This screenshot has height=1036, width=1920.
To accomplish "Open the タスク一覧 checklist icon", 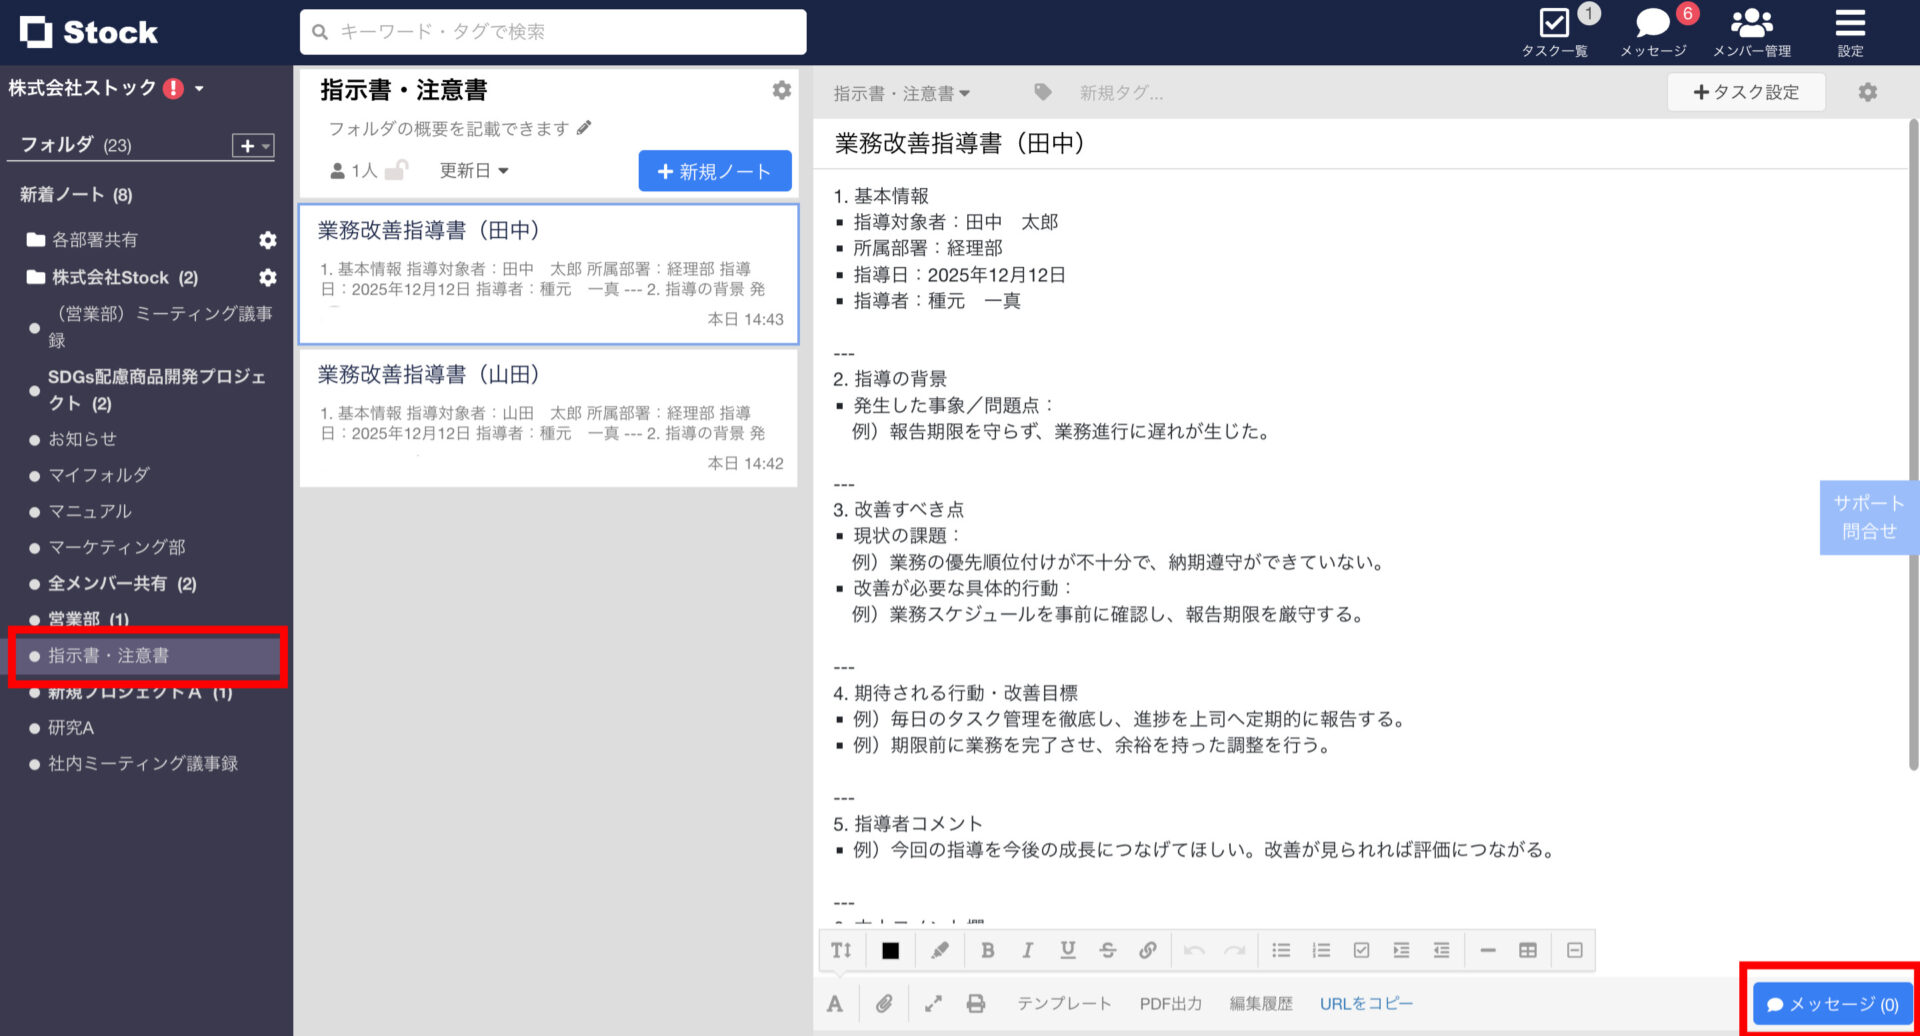I will click(1554, 22).
